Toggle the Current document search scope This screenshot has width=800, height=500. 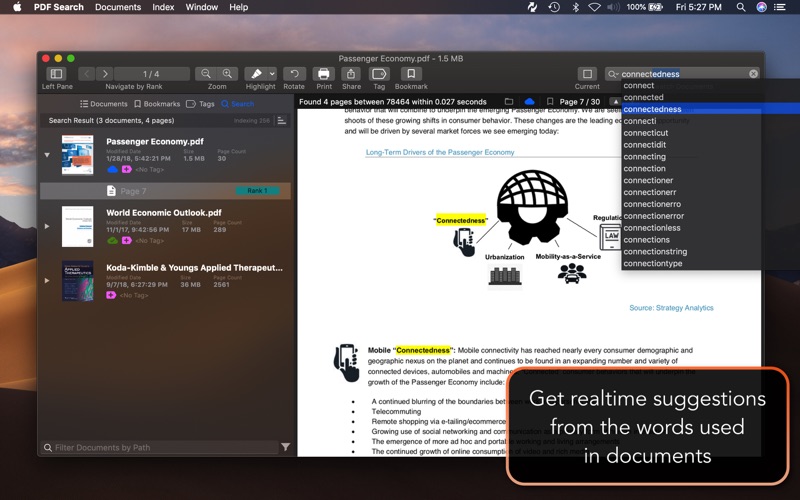tap(587, 74)
